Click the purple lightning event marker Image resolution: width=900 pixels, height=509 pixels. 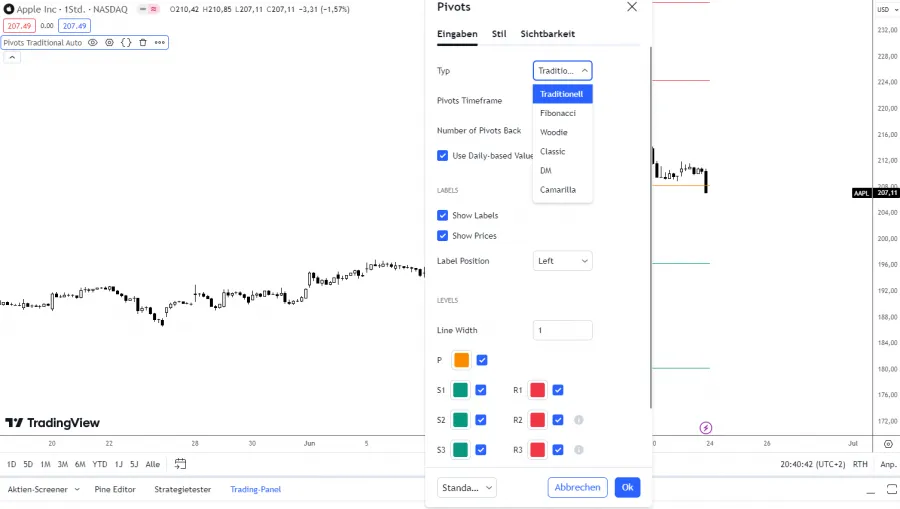[706, 428]
